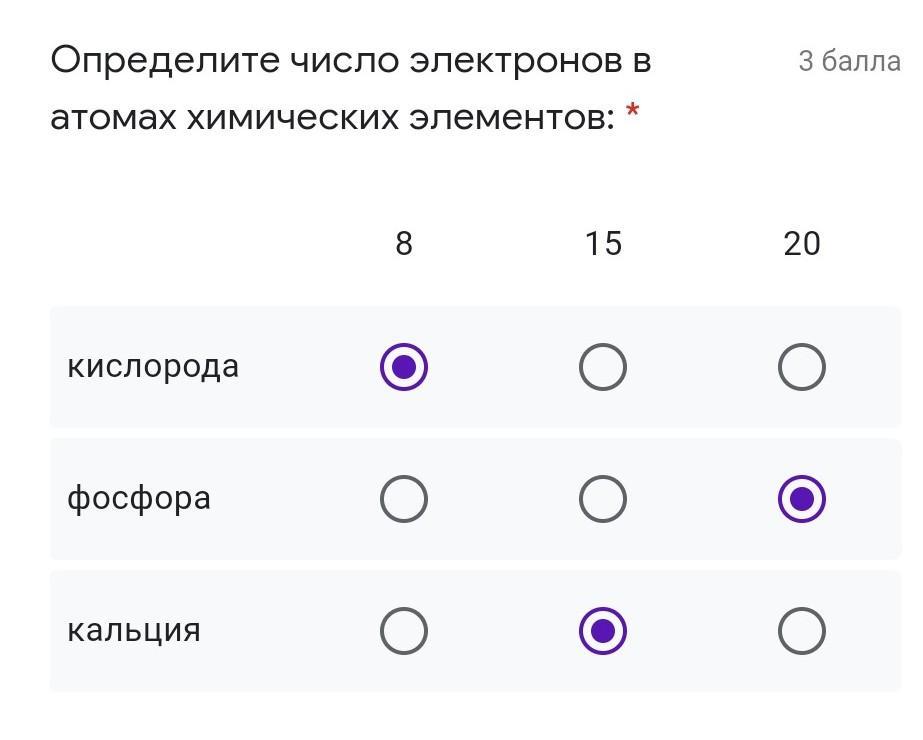923x740 pixels.
Task: Click the фосфора row label
Action: coord(139,499)
